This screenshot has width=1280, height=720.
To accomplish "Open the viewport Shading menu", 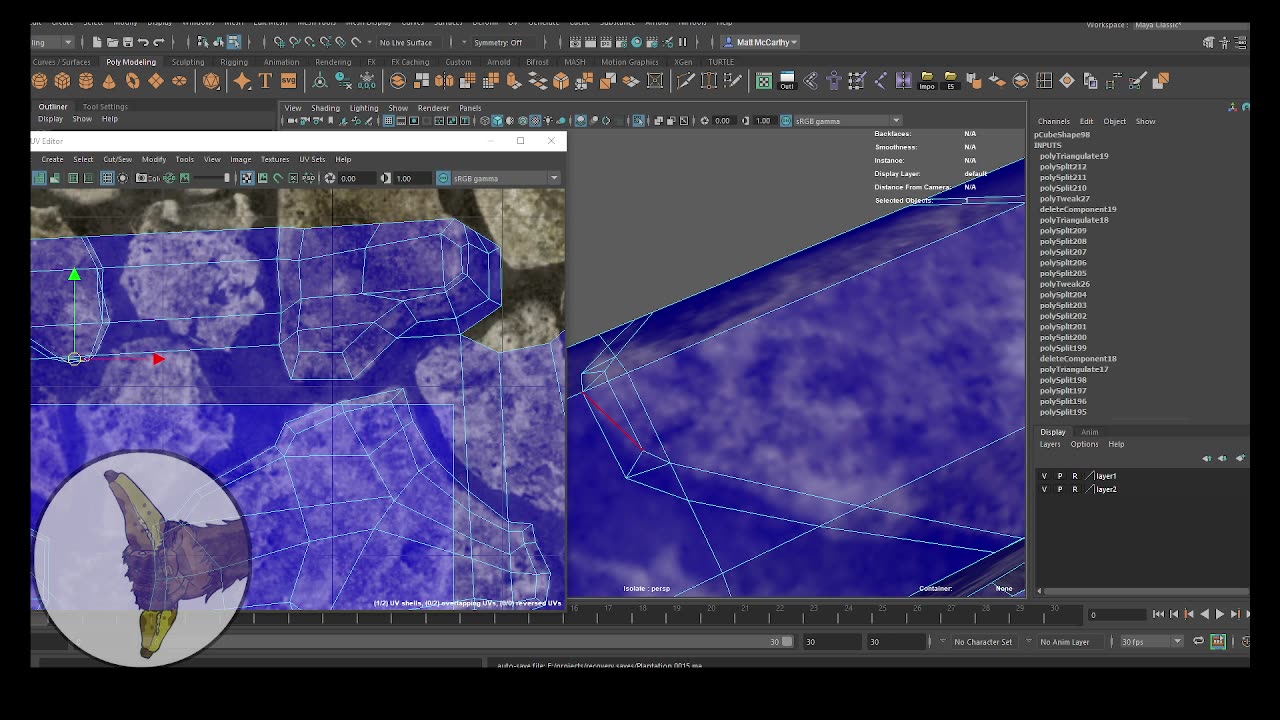I will pyautogui.click(x=325, y=108).
